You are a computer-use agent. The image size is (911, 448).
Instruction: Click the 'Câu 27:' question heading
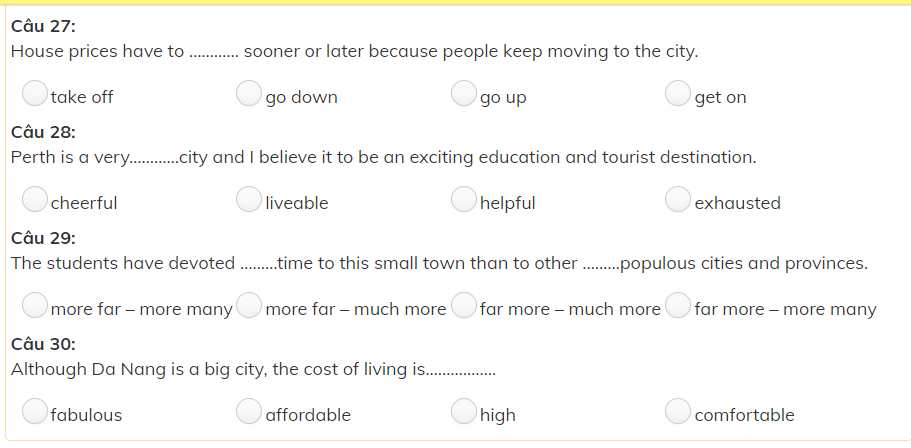point(43,26)
